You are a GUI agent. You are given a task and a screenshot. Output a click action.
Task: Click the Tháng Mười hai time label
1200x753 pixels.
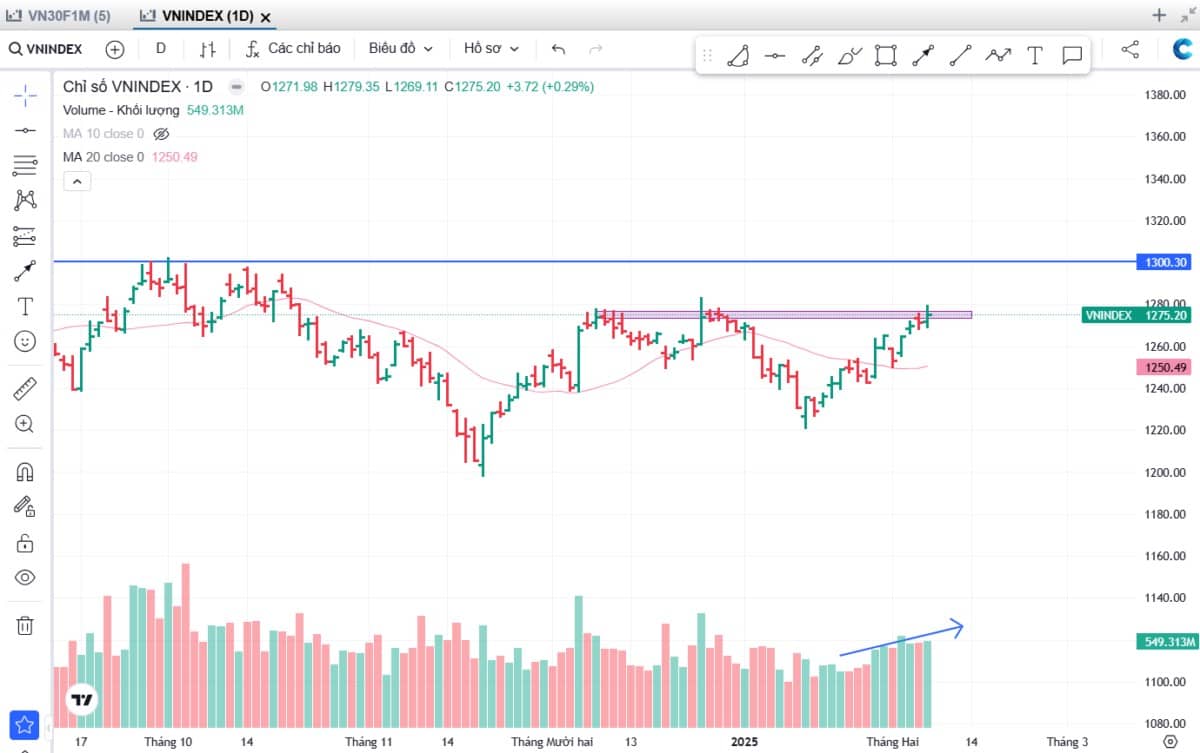(552, 742)
